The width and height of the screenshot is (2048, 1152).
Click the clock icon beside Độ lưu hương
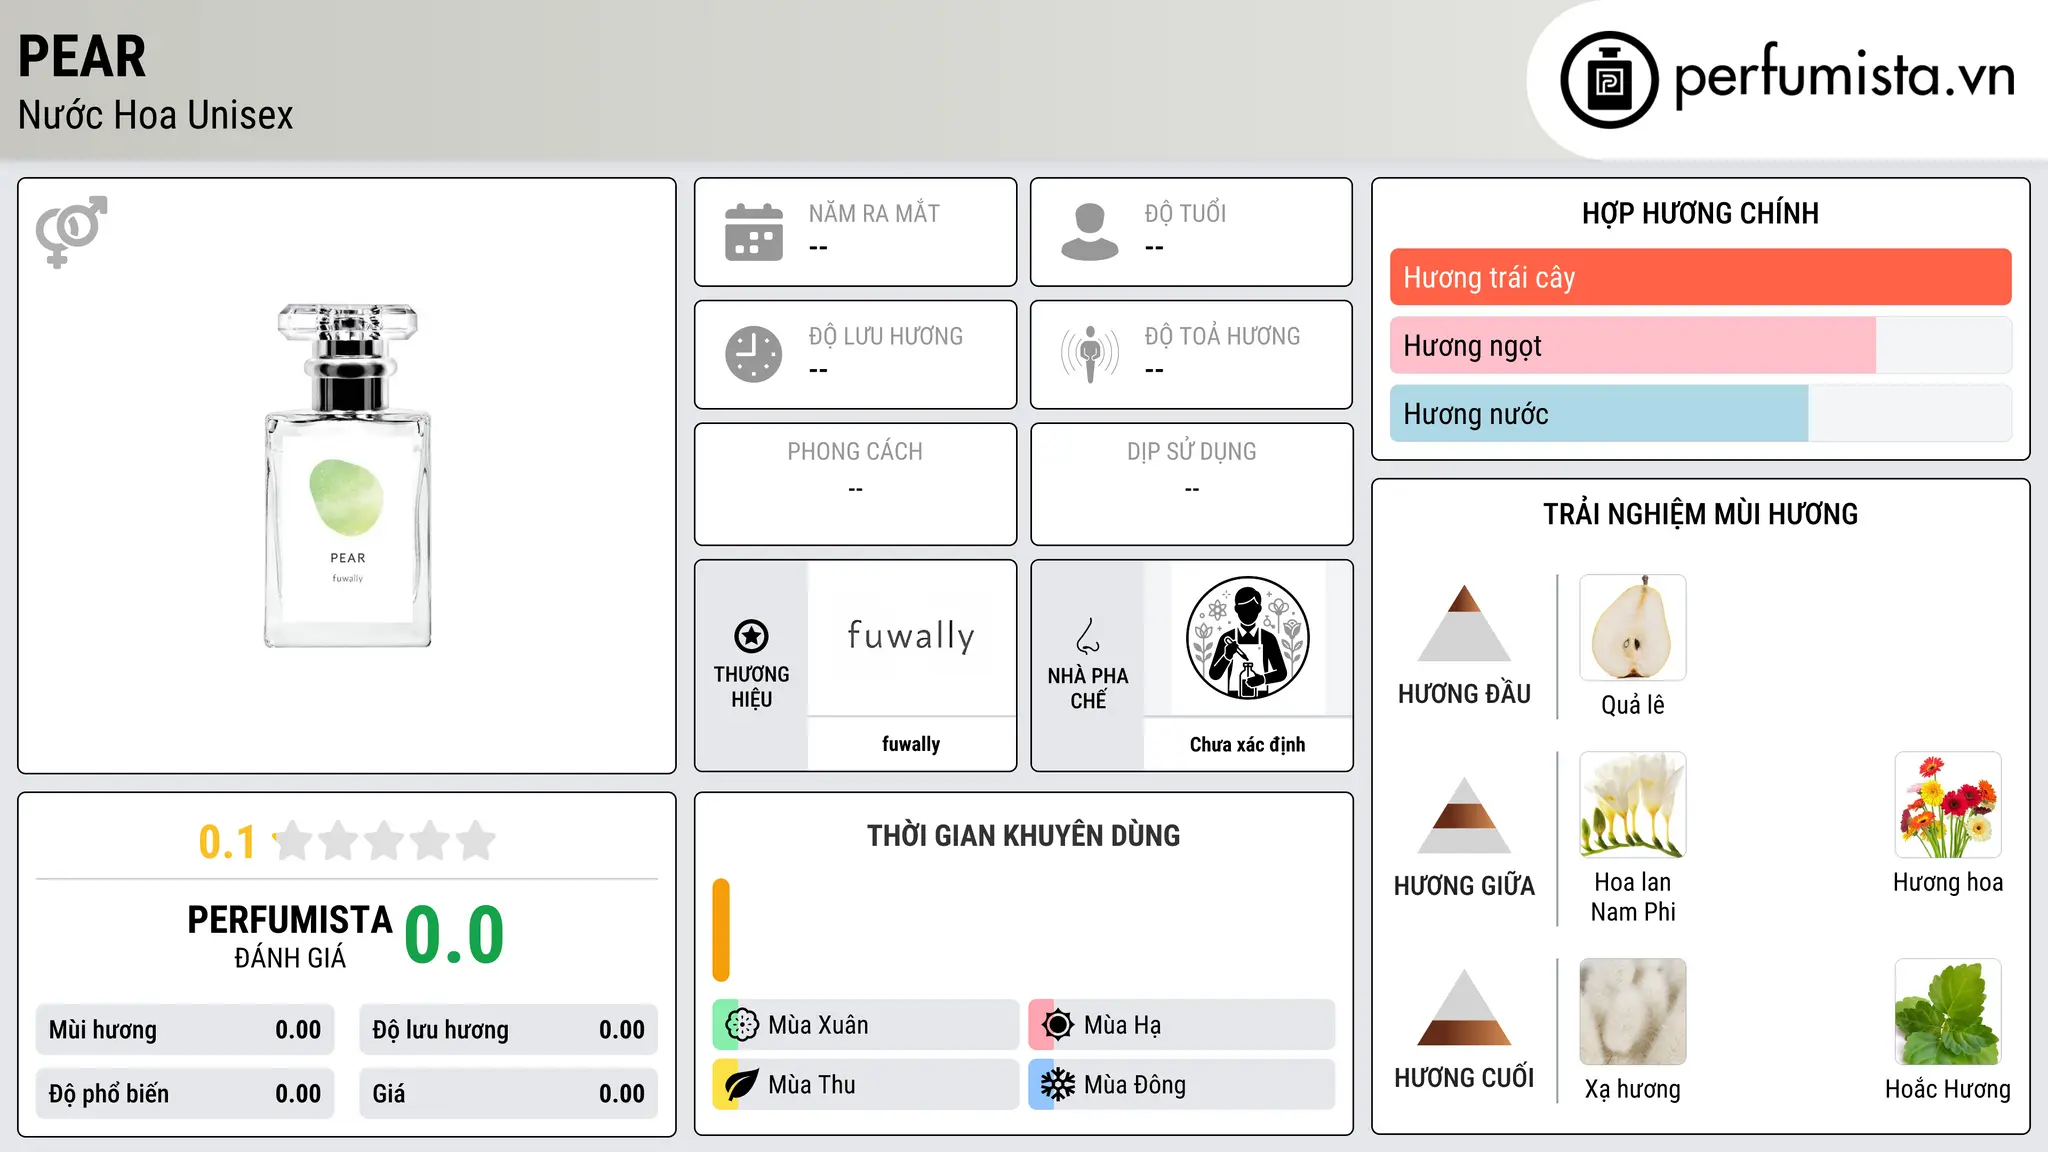pos(754,354)
